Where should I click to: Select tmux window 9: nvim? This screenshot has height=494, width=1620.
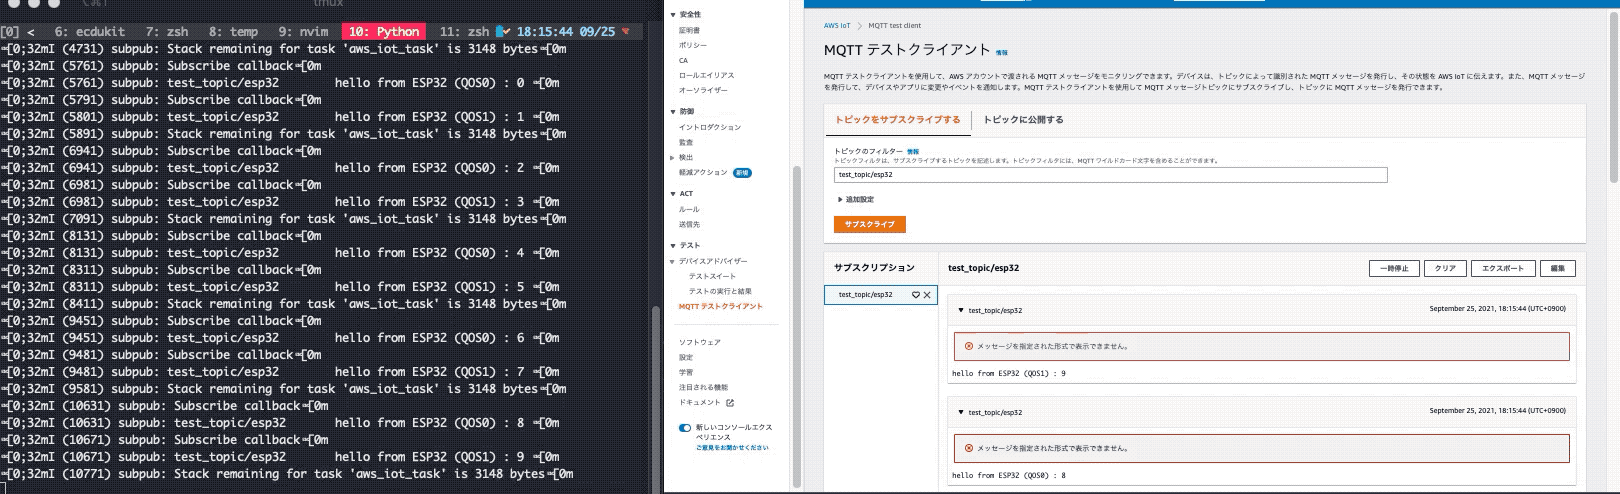click(303, 32)
